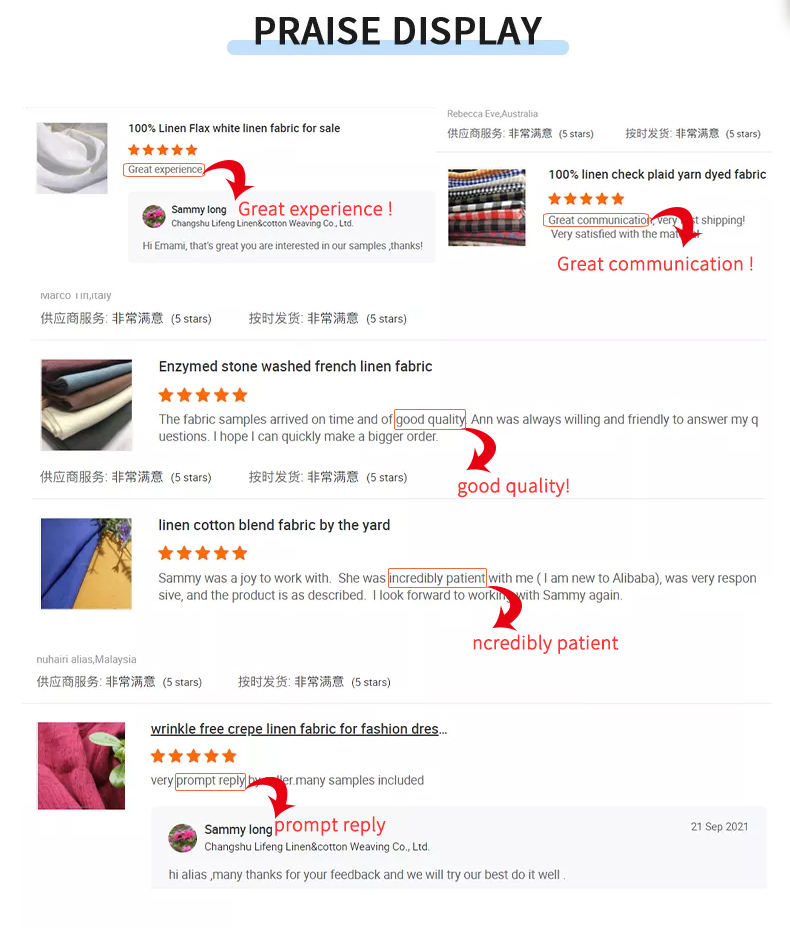Click star rating under plaid yarn dyed fabric
Screen dimensions: 790x931
coord(586,199)
